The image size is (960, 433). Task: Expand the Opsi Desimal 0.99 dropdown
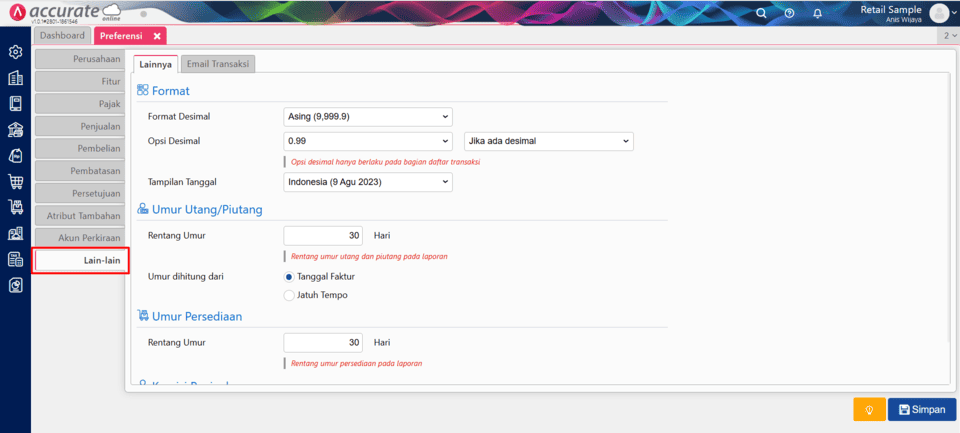point(368,141)
